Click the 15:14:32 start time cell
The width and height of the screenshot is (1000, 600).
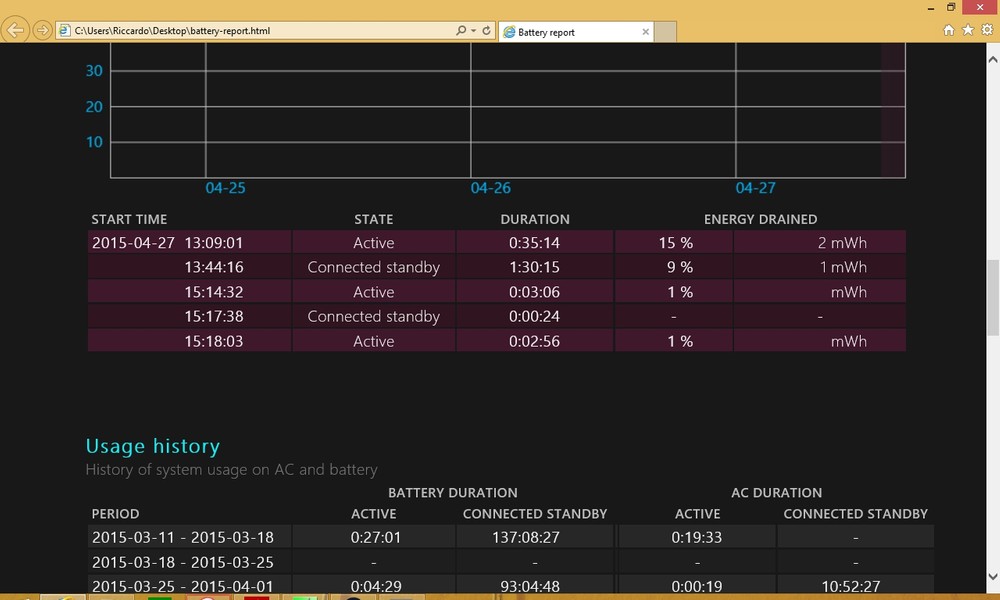point(189,292)
